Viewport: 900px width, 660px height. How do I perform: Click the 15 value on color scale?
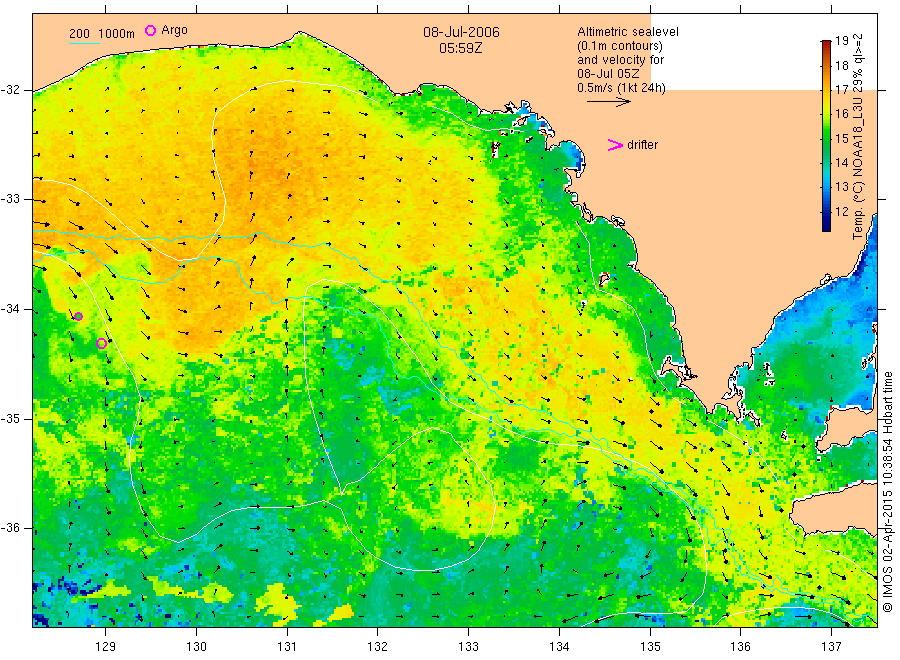click(x=841, y=138)
